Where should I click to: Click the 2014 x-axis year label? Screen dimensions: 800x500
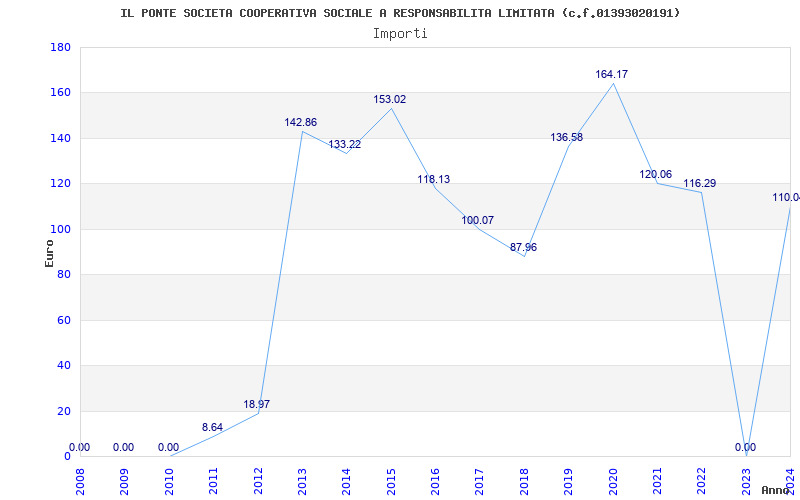[x=347, y=481]
